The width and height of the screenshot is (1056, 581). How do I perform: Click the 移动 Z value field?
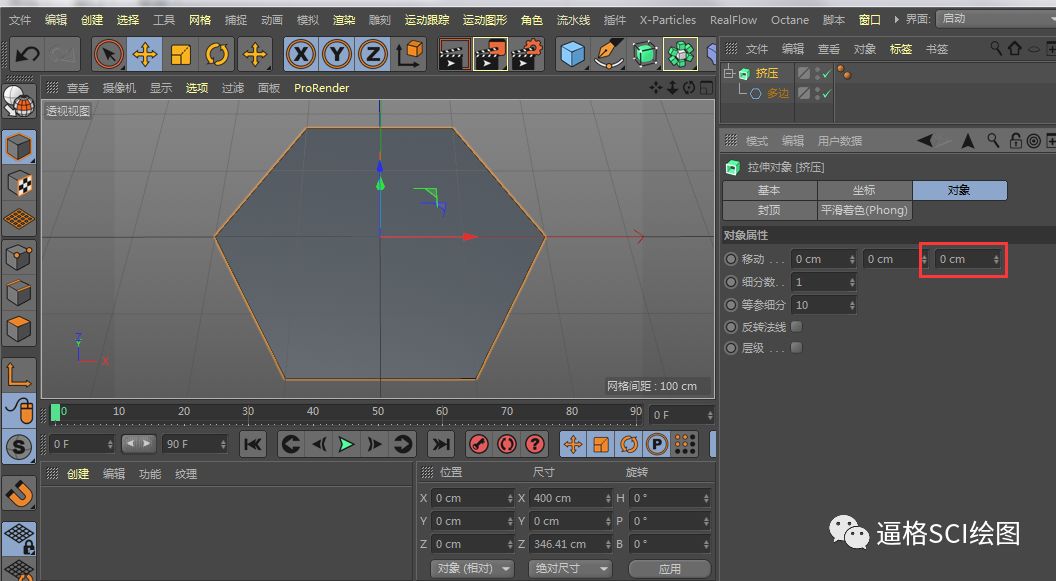point(967,259)
